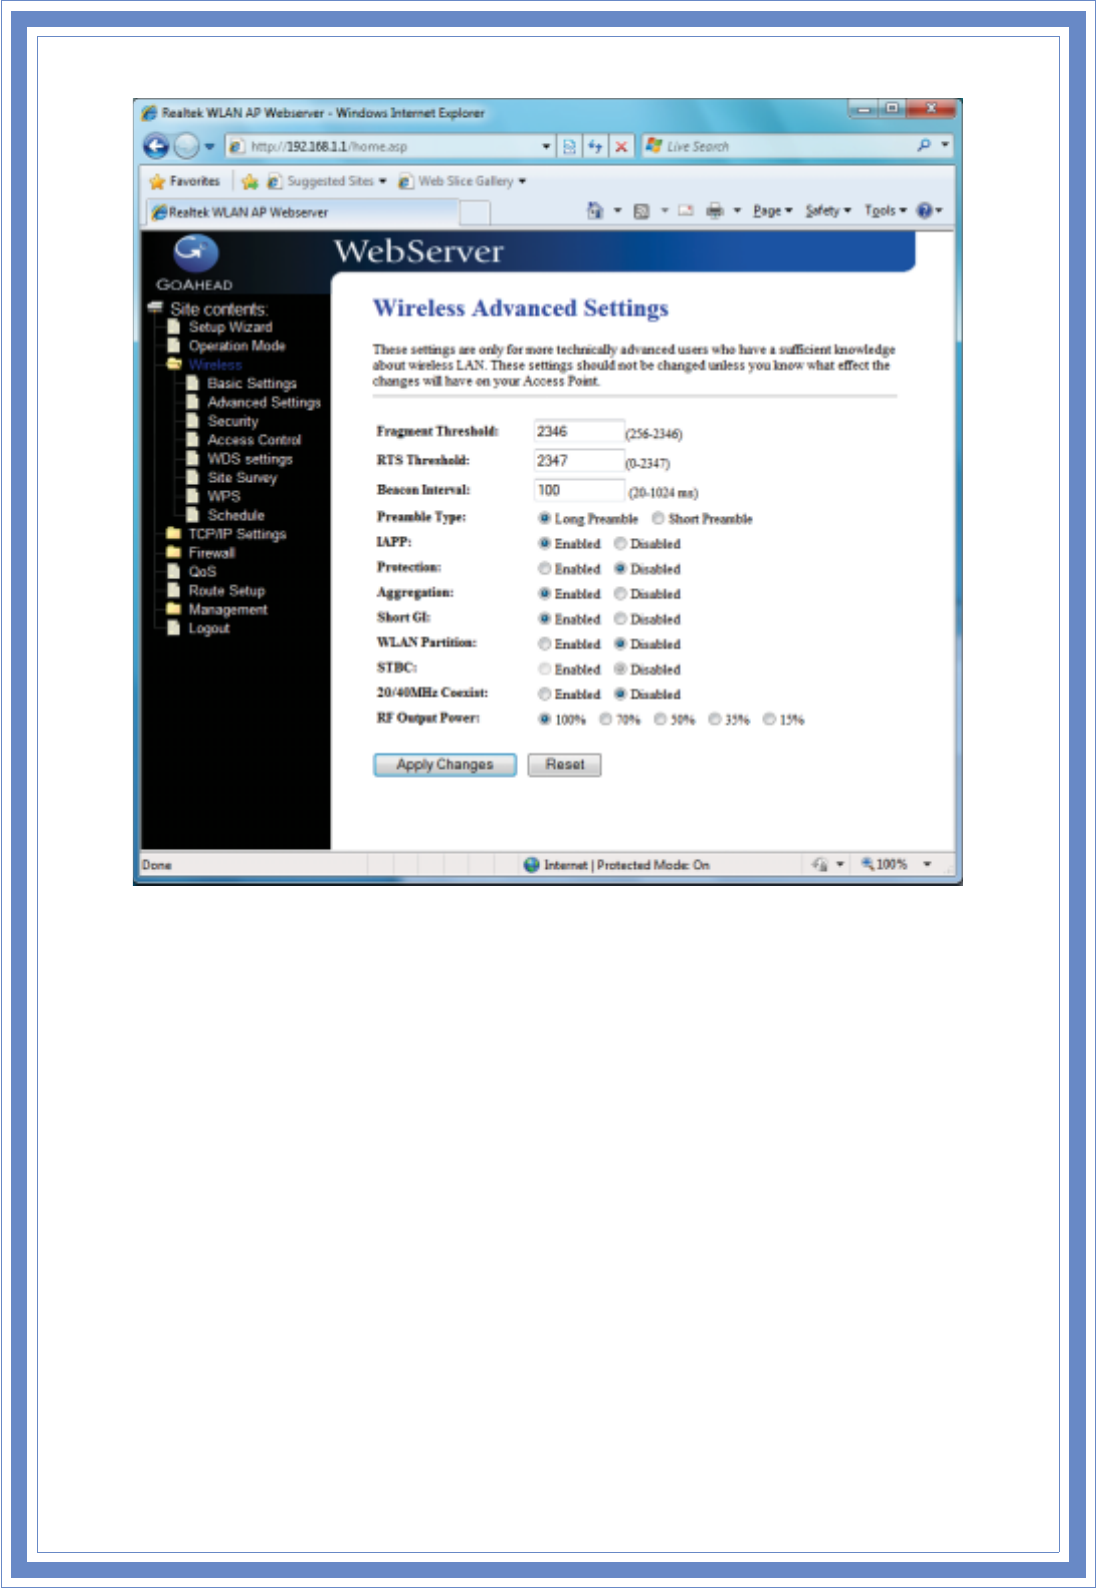Click the Live Search magnifier icon
Viewport: 1096px width, 1588px height.
click(924, 145)
